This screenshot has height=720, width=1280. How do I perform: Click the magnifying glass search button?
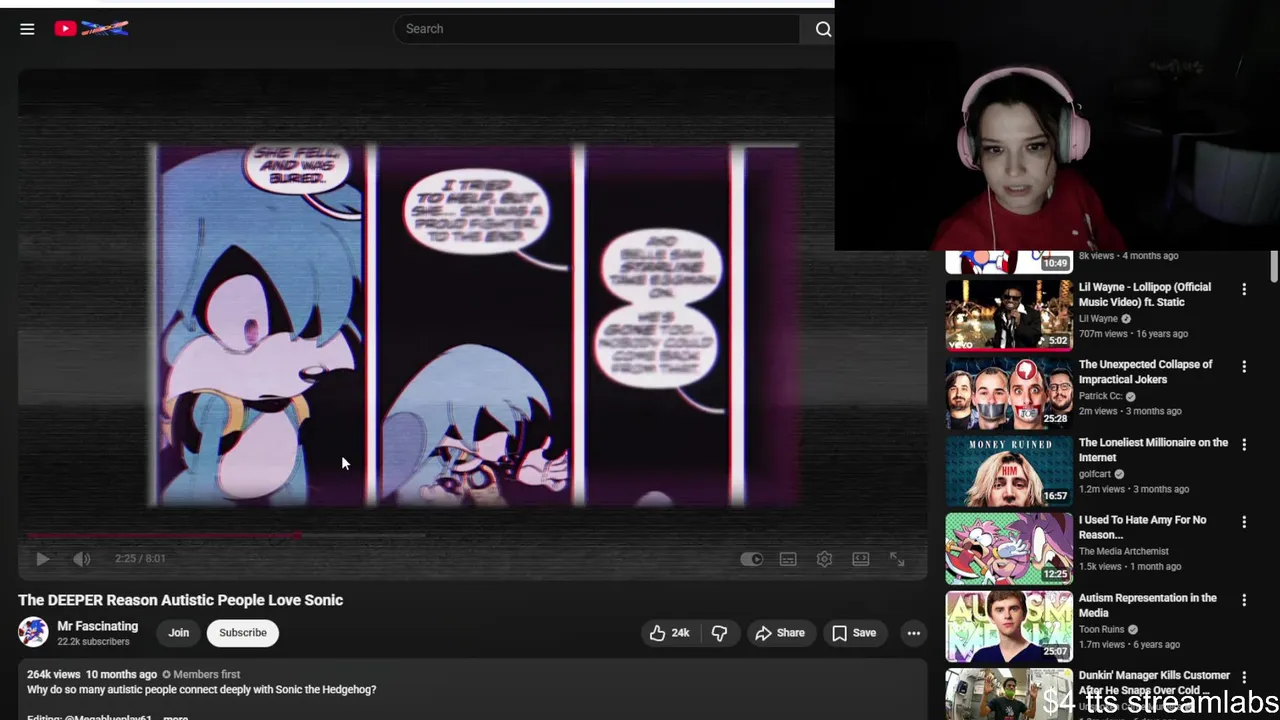(x=823, y=29)
